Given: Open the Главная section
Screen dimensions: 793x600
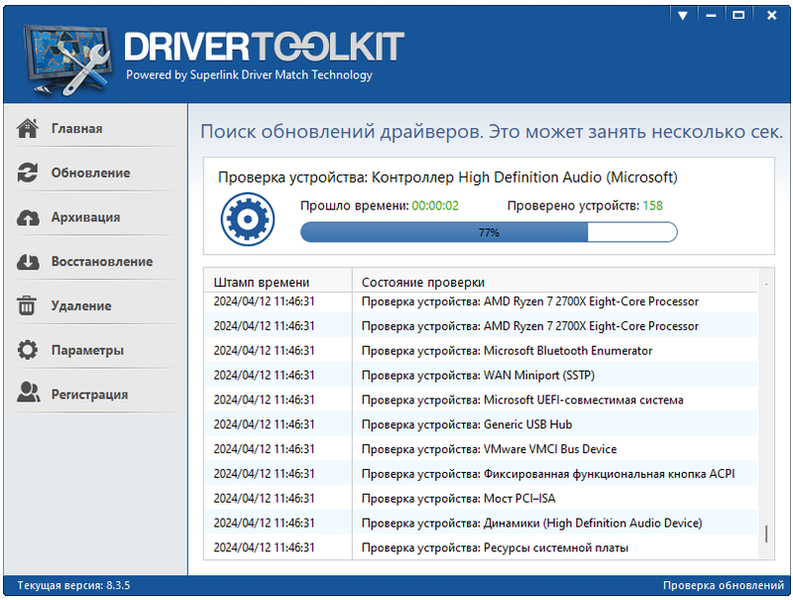Looking at the screenshot, I should pos(96,128).
